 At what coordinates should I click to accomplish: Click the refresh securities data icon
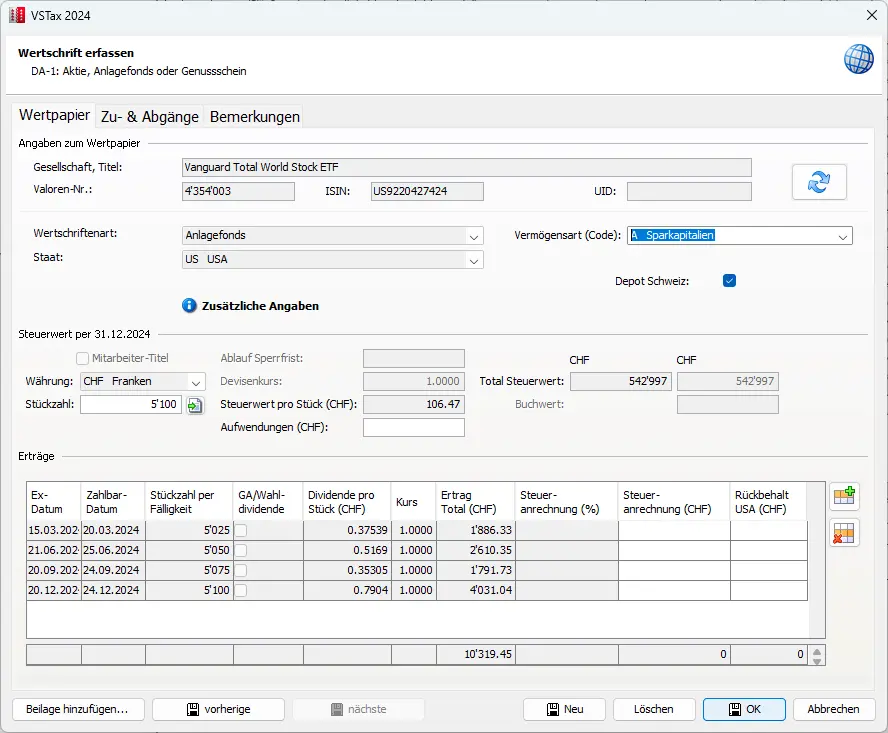[x=819, y=182]
